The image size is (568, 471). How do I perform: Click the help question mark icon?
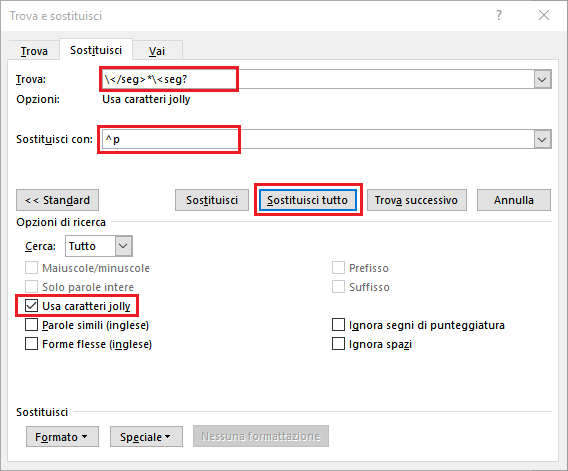[499, 15]
